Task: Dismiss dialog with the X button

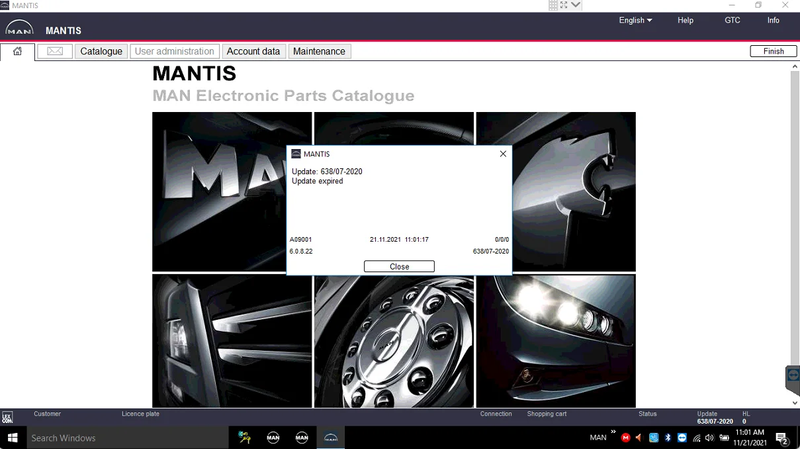Action: pyautogui.click(x=503, y=154)
